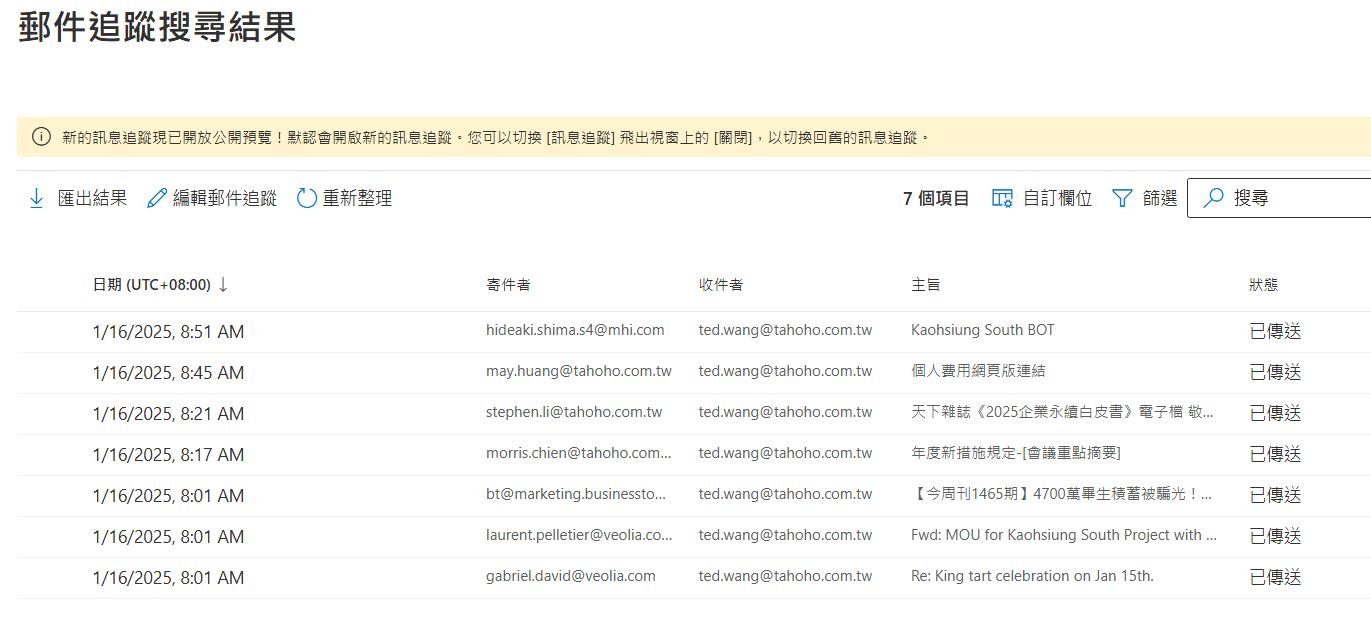Open the Kaohsiung South BOT message row

point(982,330)
